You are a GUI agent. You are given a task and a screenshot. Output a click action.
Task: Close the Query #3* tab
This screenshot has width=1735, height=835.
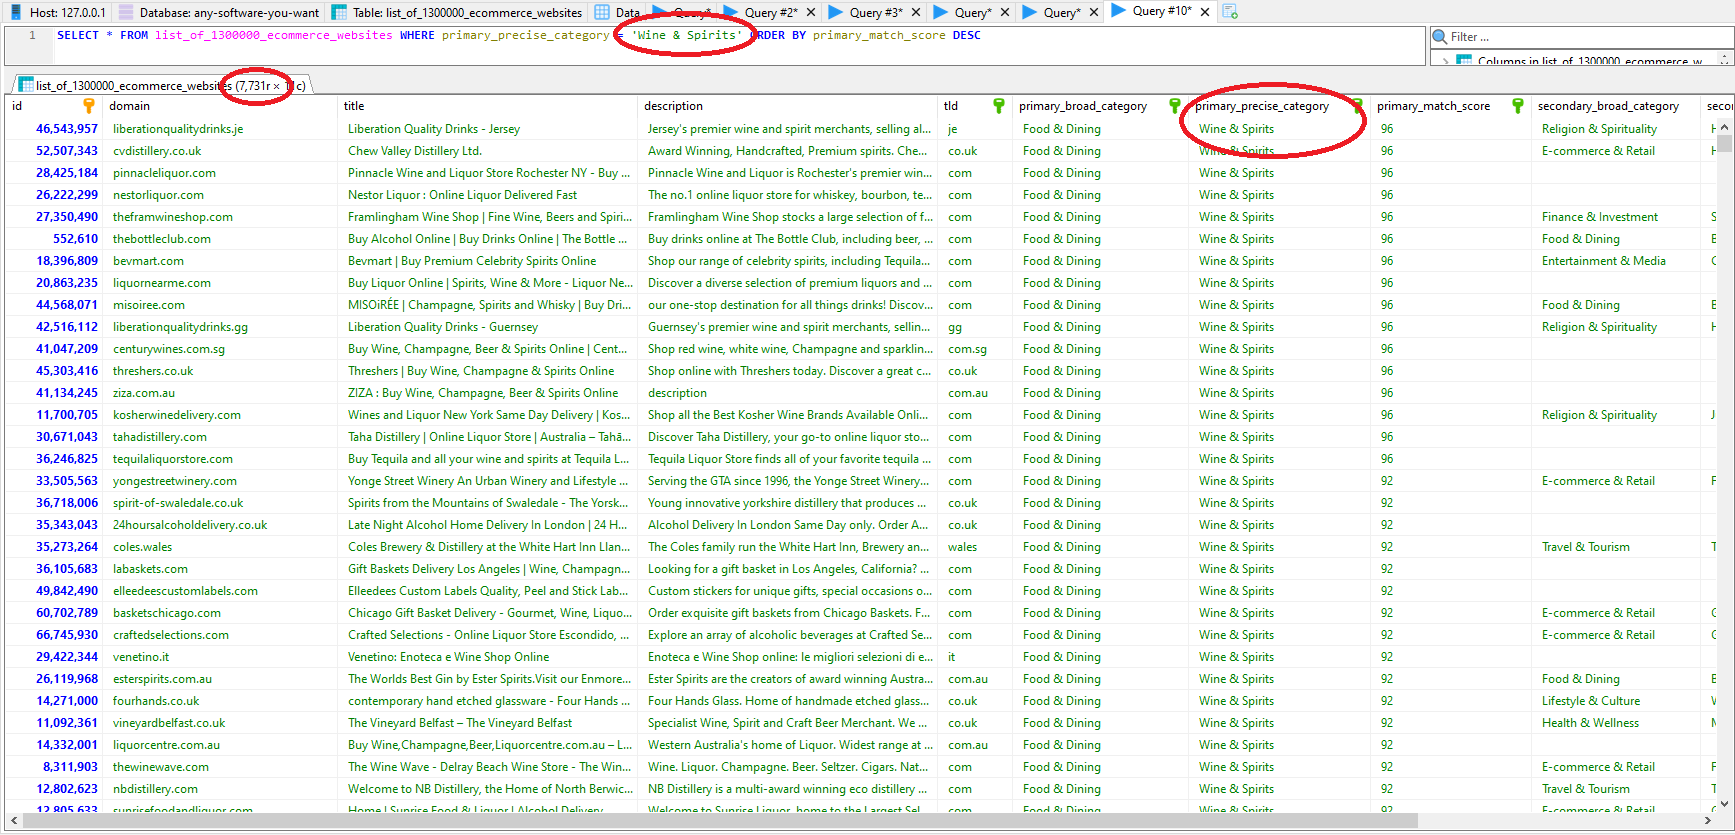pyautogui.click(x=916, y=12)
